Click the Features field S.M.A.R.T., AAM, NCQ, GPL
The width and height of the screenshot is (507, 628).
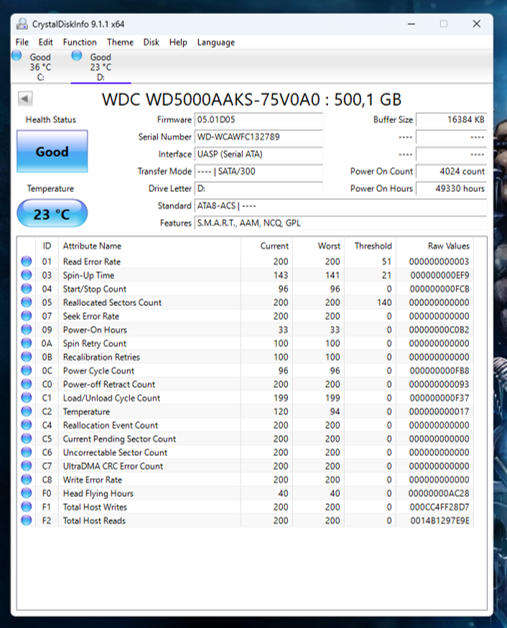tap(340, 223)
